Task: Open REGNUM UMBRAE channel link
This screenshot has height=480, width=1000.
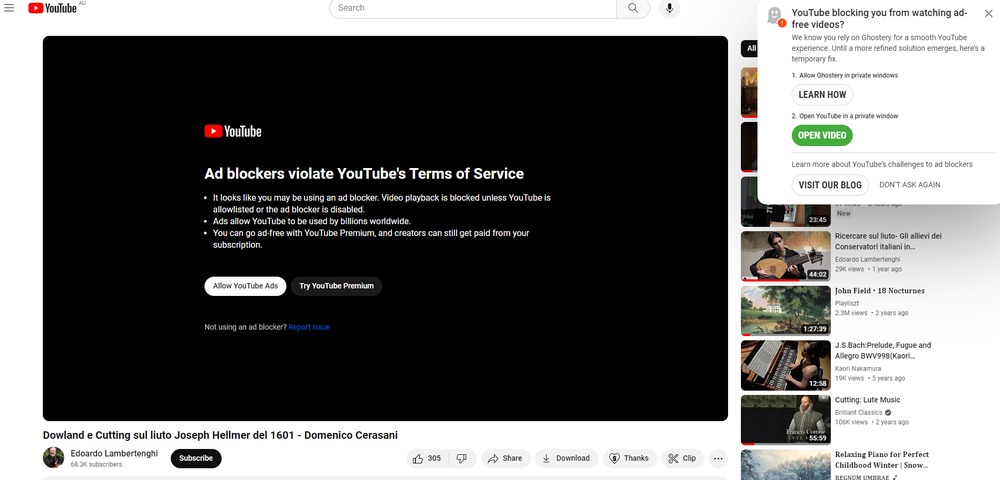Action: (x=862, y=477)
